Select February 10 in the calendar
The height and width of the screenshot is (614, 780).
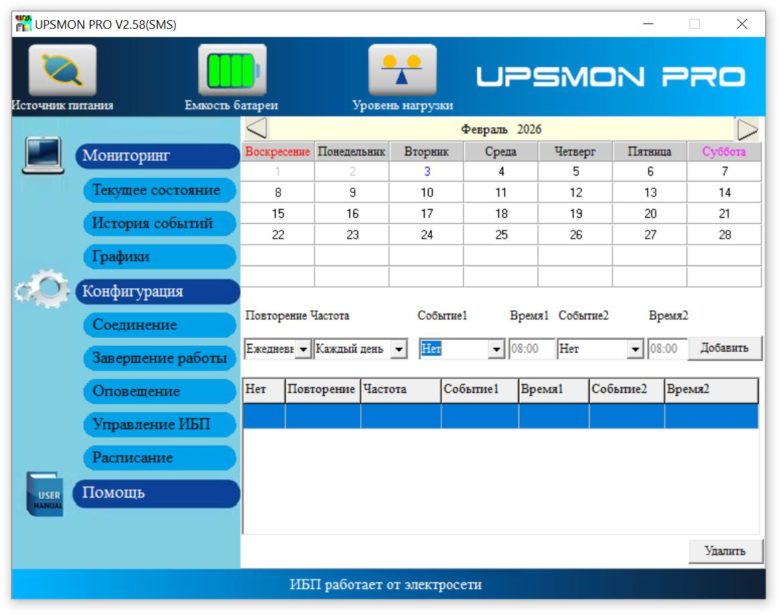click(x=426, y=193)
